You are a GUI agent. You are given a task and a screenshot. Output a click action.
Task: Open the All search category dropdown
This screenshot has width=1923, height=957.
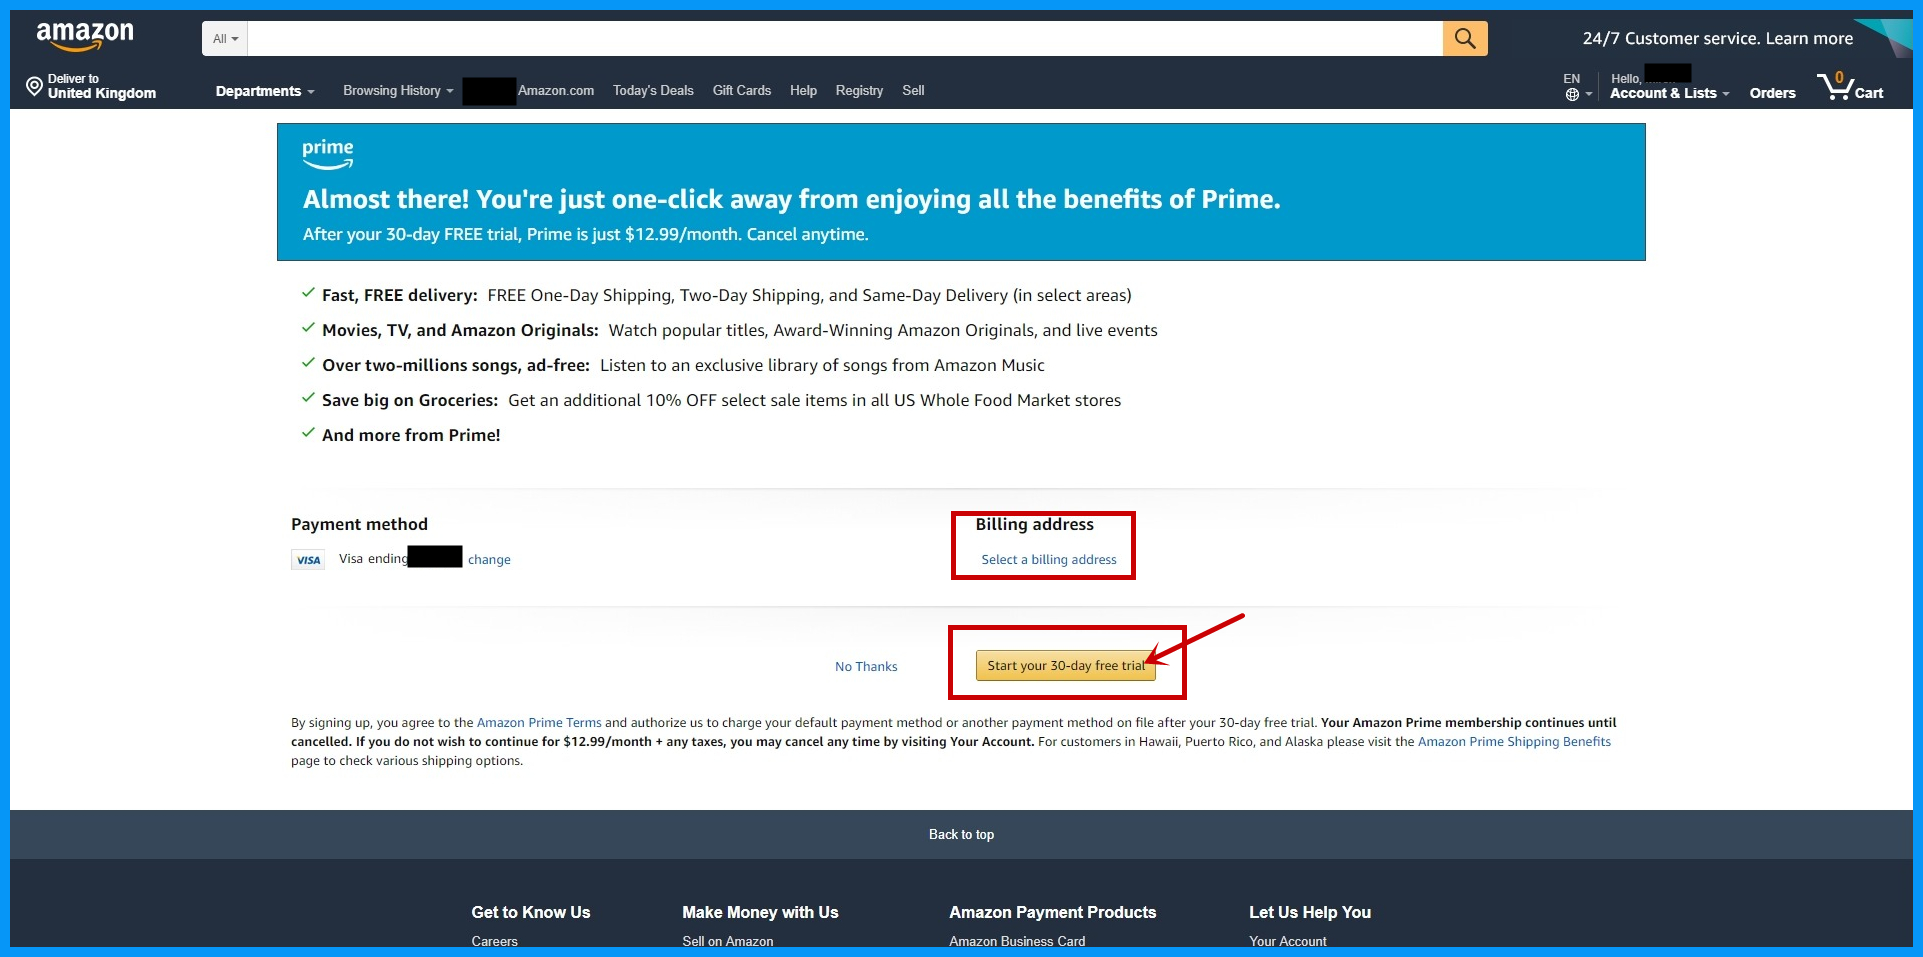pyautogui.click(x=225, y=39)
